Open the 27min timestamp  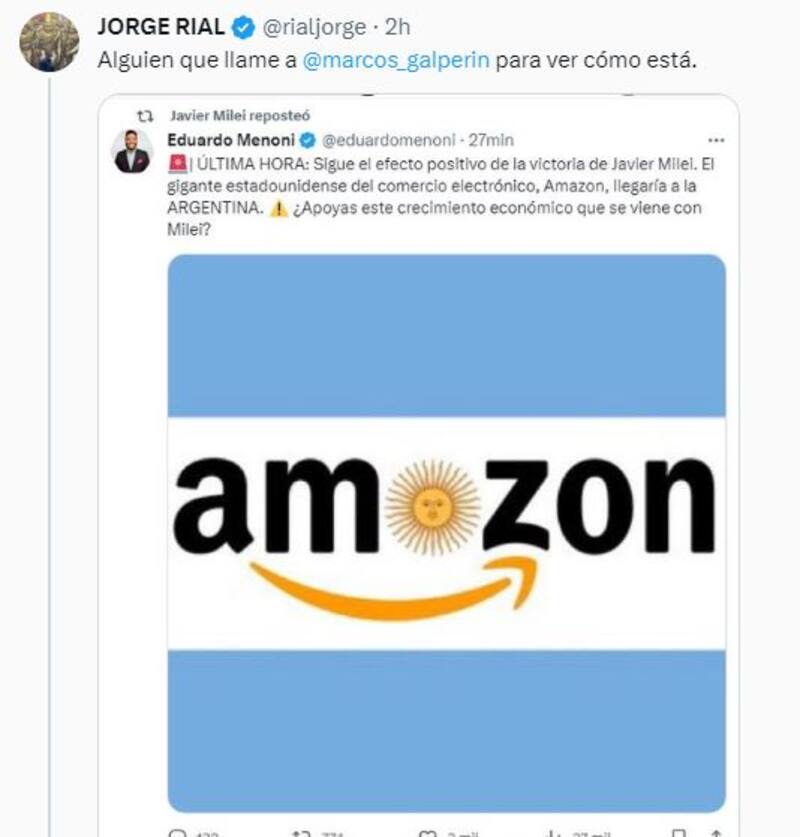491,140
